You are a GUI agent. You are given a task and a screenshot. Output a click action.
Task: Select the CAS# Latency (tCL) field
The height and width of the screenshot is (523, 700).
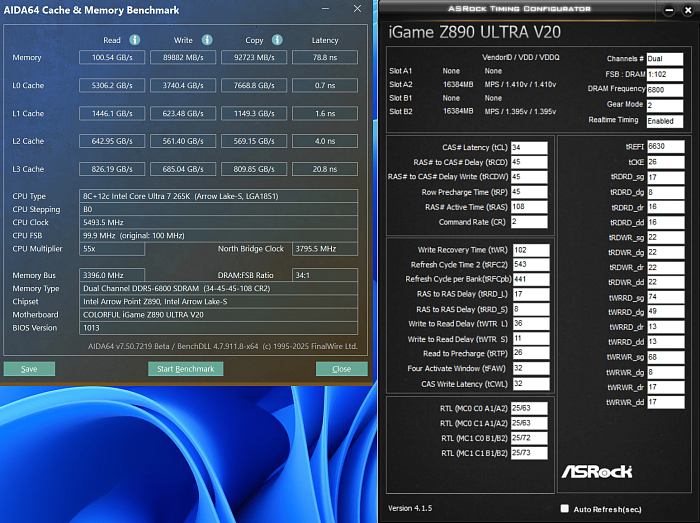[x=529, y=147]
